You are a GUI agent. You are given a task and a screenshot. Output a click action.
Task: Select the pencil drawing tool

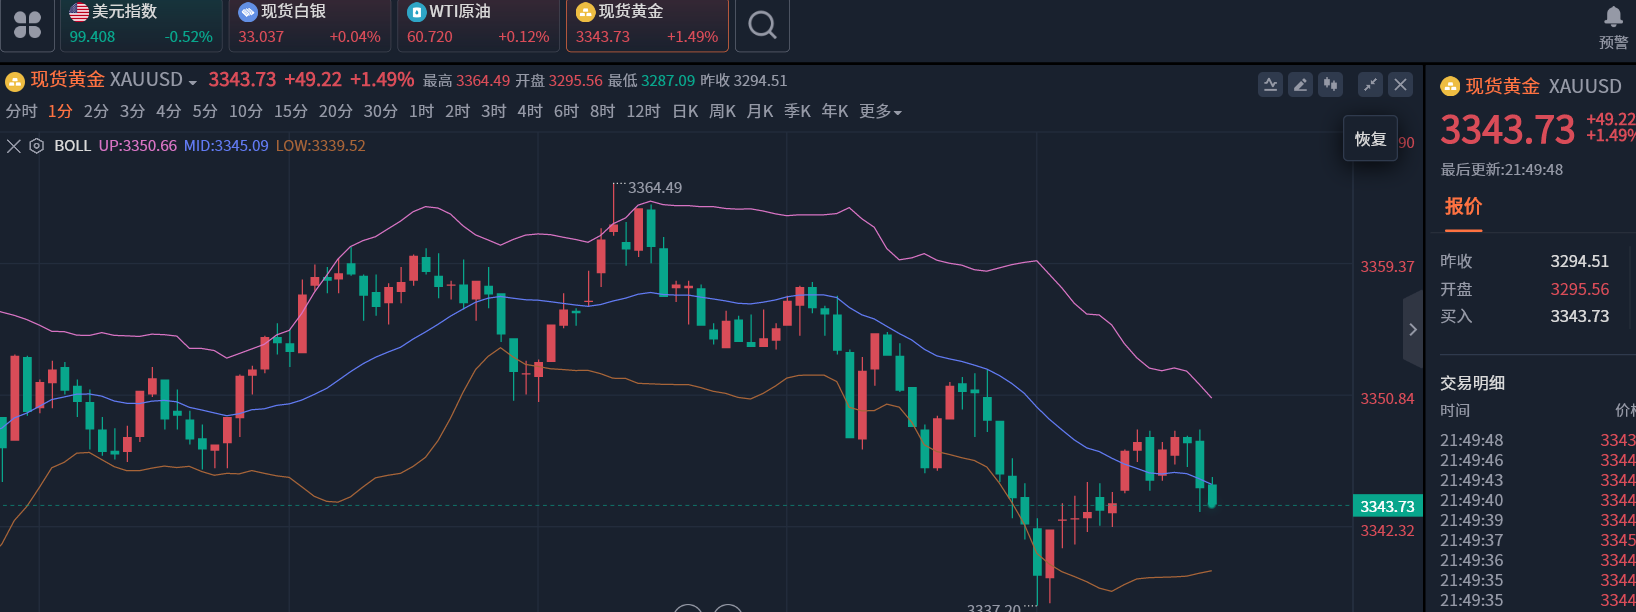[x=1300, y=85]
